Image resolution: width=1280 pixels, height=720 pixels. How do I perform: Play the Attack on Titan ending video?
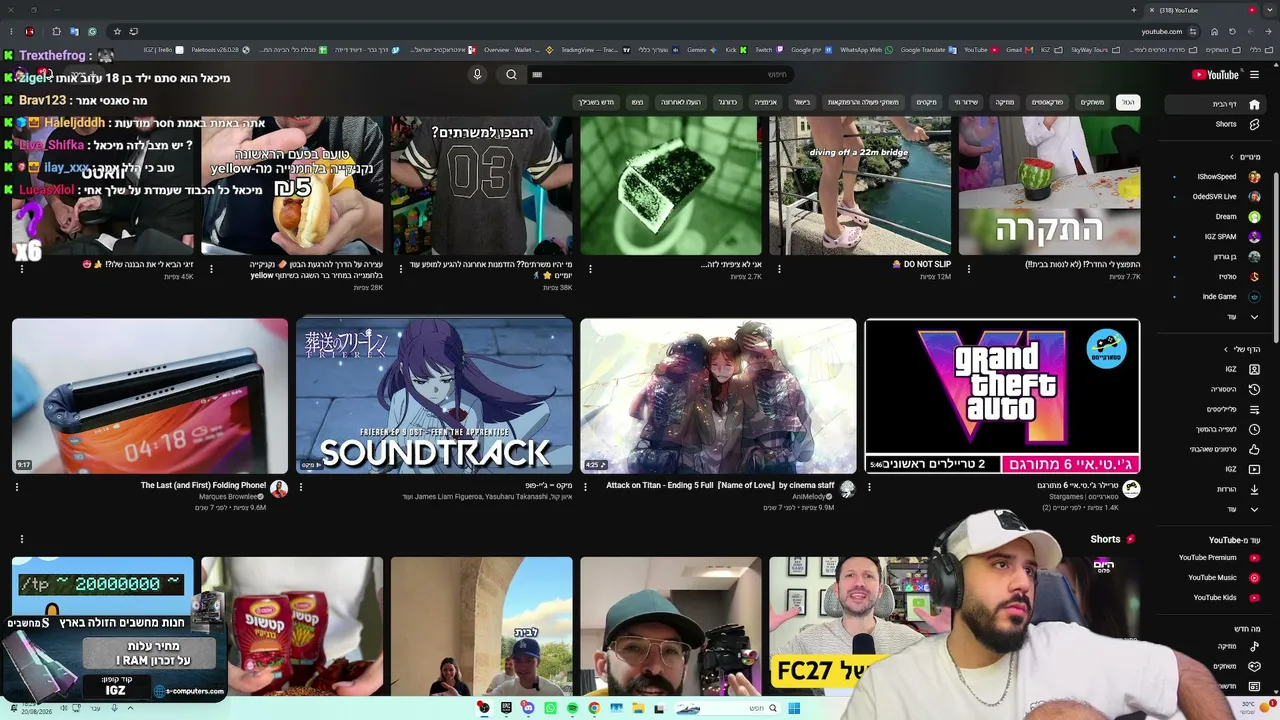pos(718,396)
